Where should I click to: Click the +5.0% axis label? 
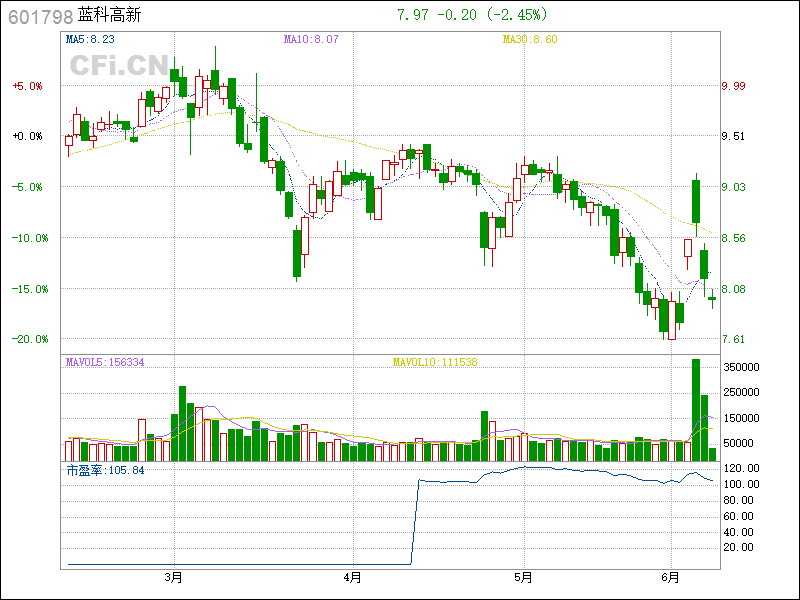pos(28,86)
